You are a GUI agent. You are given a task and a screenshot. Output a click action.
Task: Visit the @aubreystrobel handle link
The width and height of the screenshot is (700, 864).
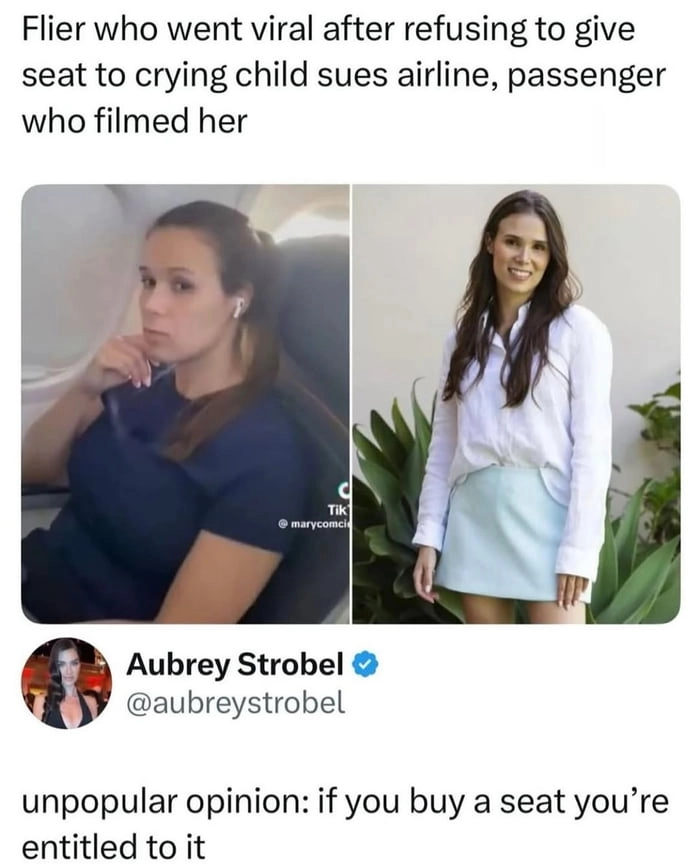point(236,702)
